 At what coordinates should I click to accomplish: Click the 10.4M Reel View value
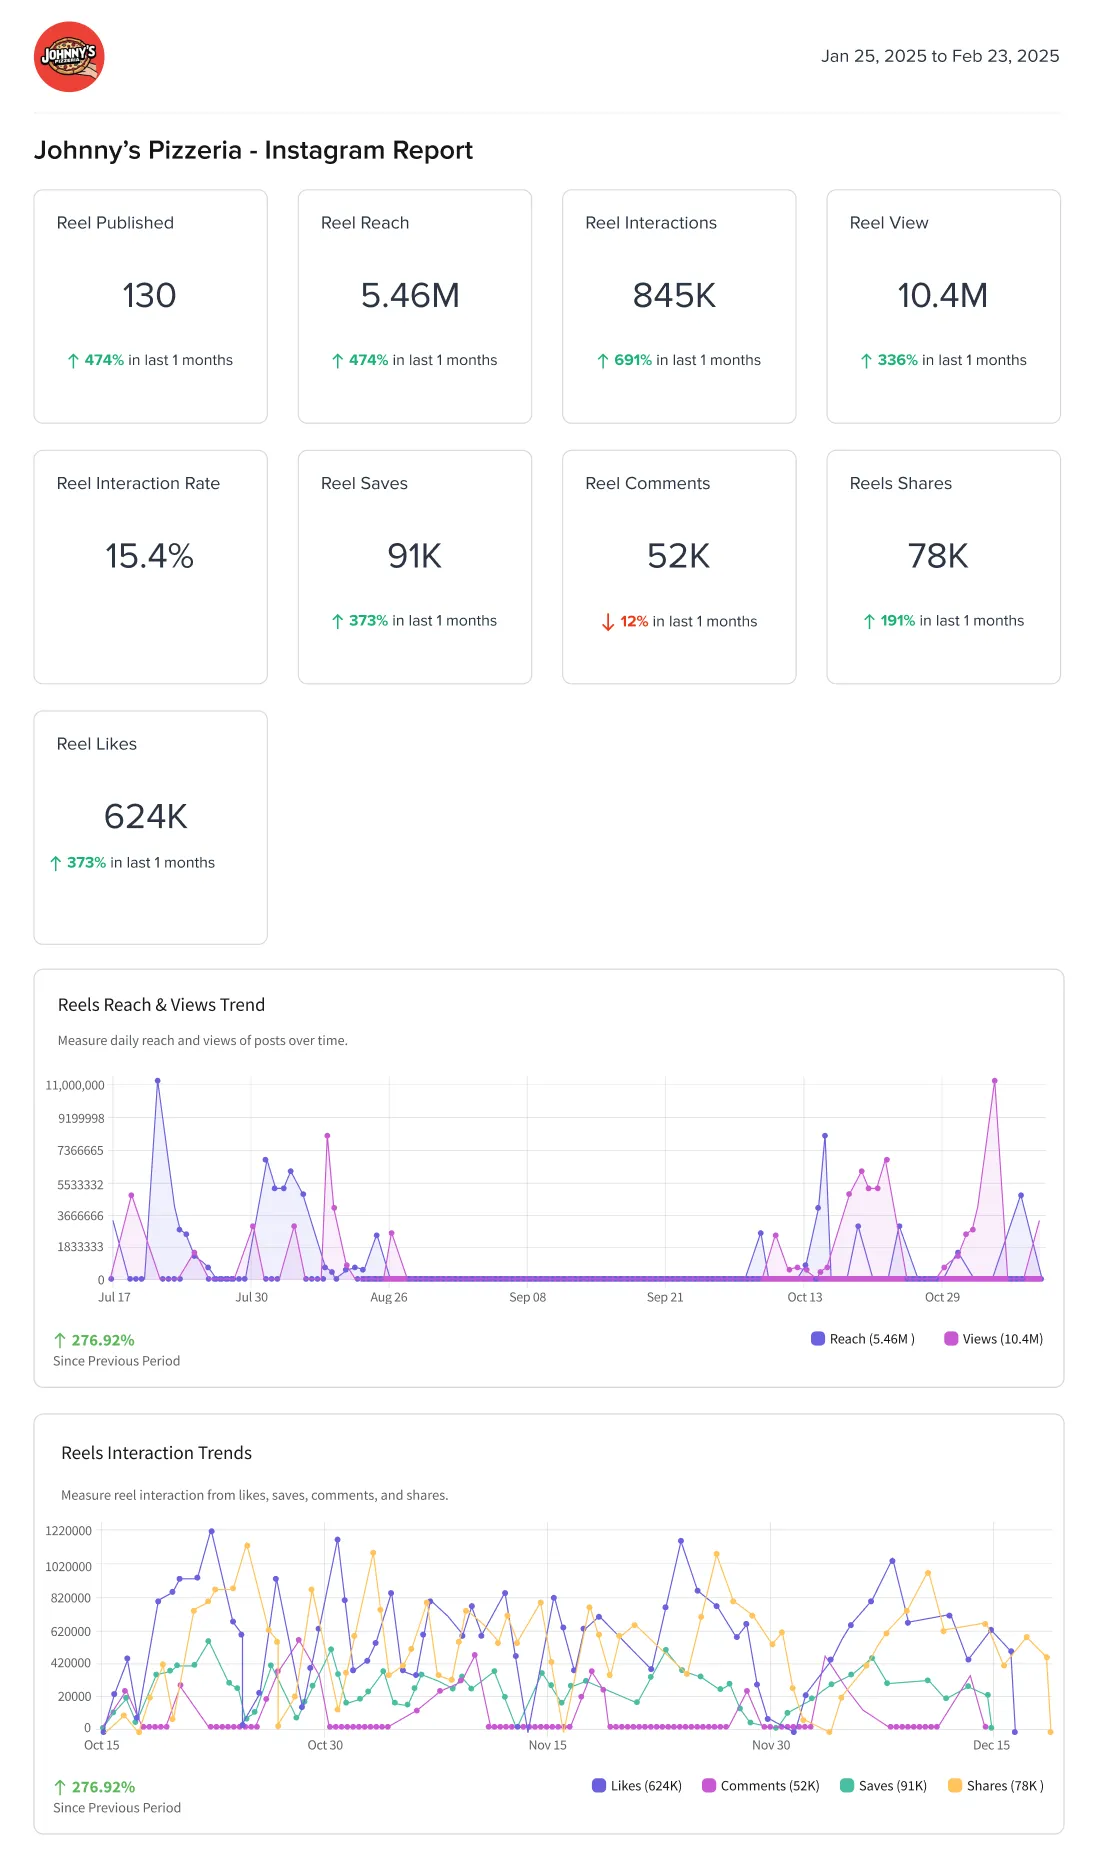[943, 296]
